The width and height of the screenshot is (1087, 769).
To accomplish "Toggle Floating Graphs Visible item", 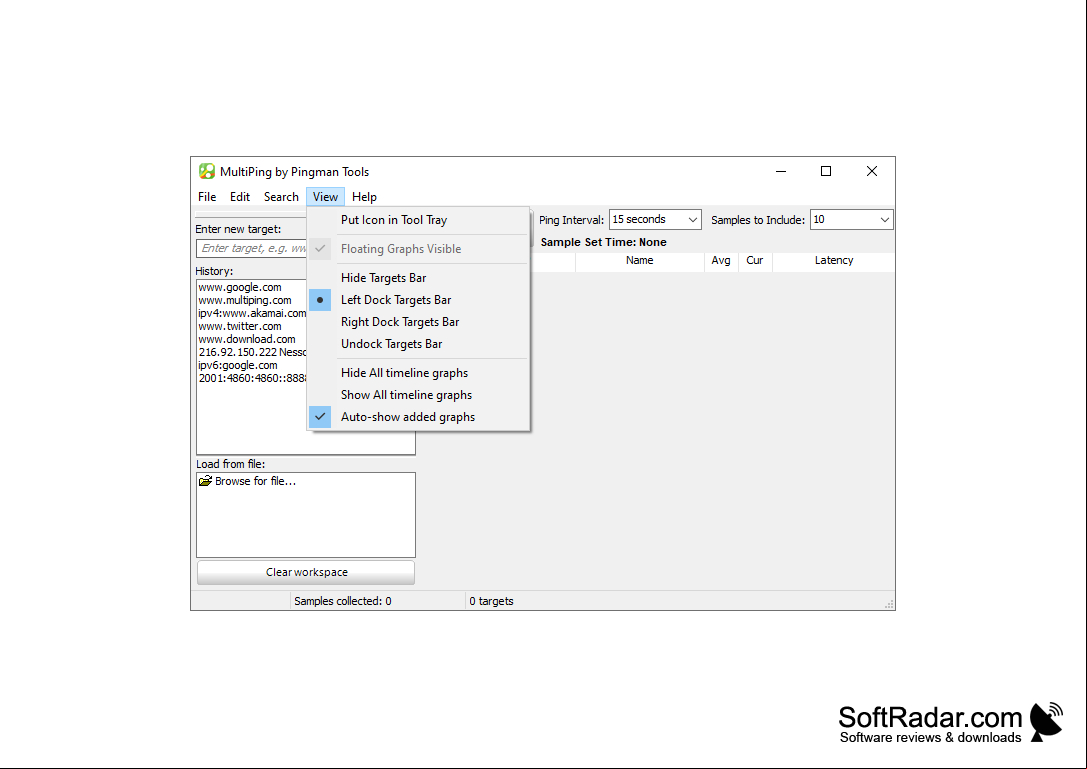I will click(418, 249).
